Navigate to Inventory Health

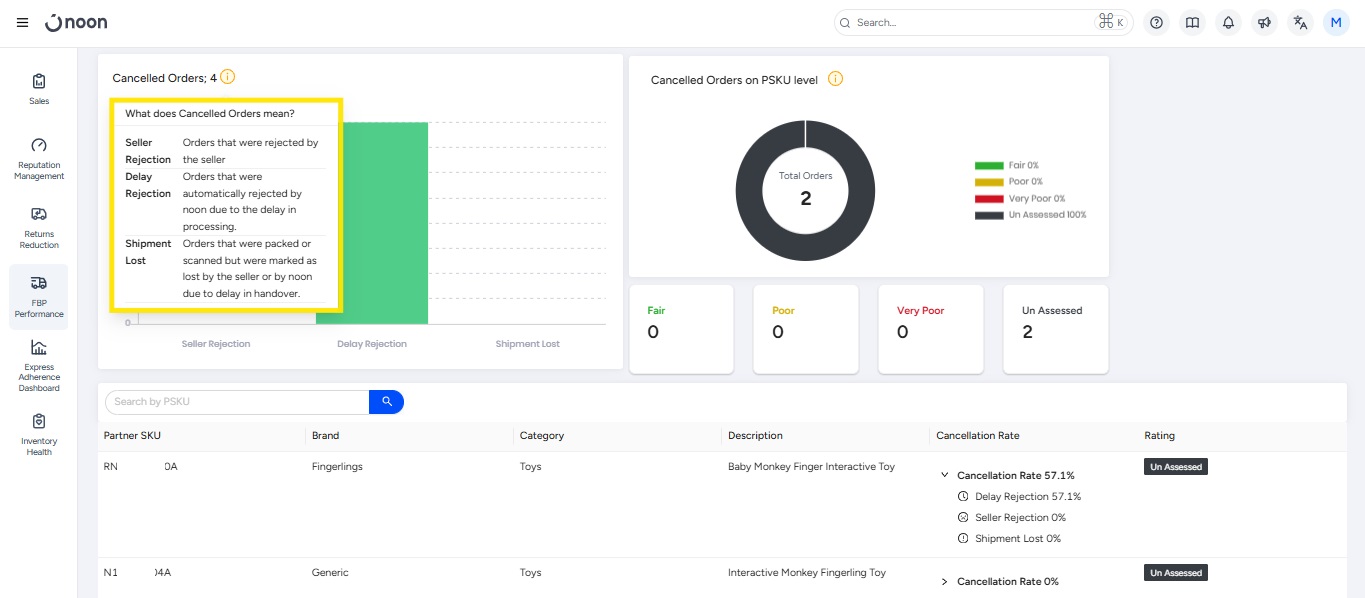pos(39,433)
